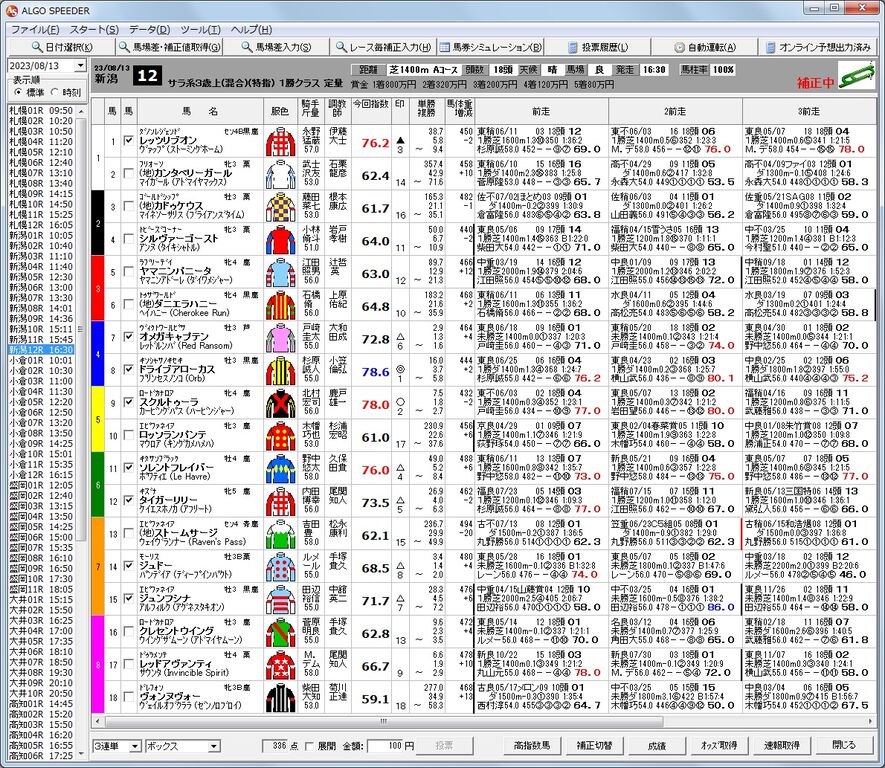Uncheck the checkbox for horse 14 ジュドー
The width and height of the screenshot is (885, 768).
(129, 565)
